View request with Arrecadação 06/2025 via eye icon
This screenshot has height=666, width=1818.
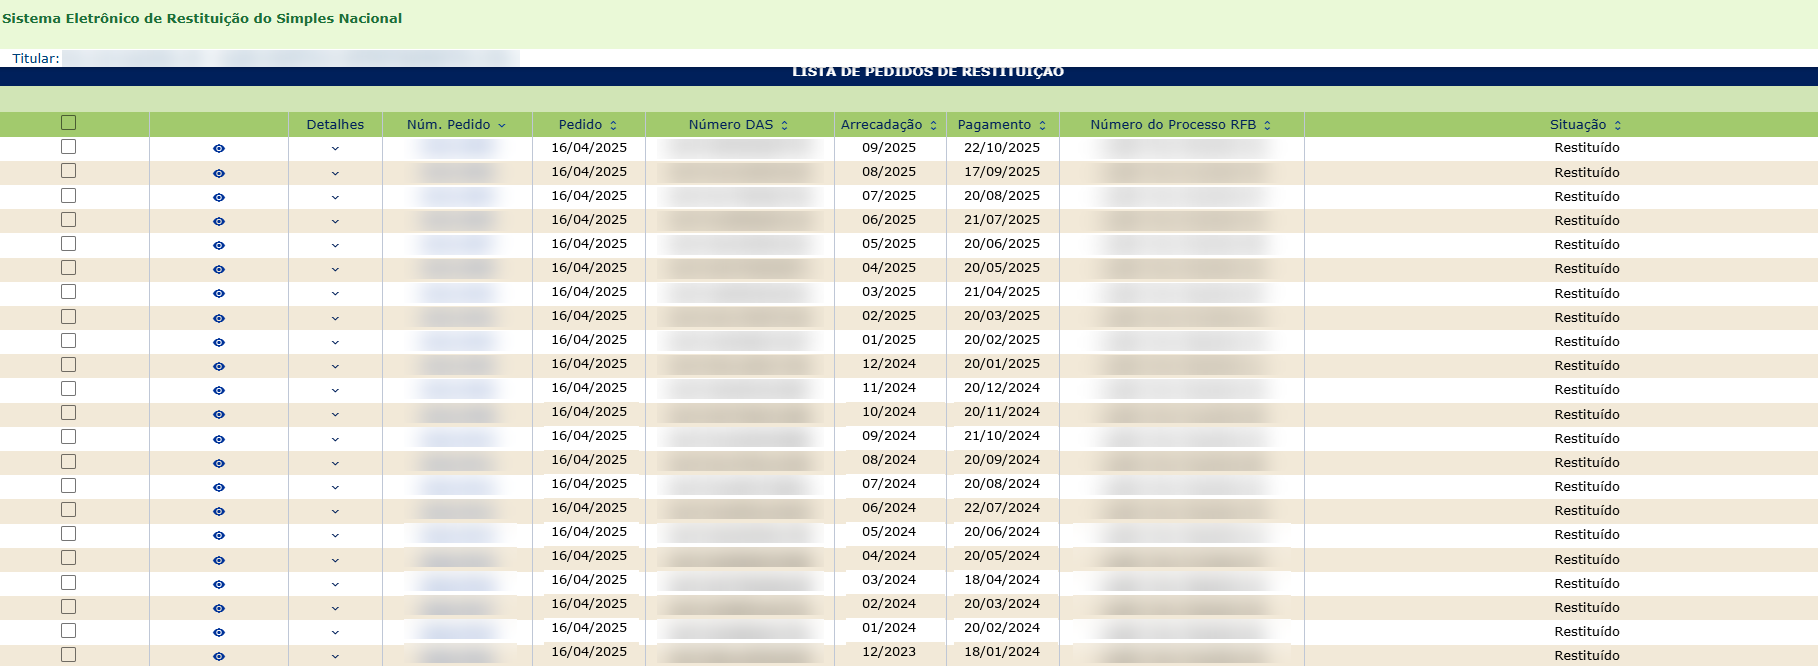219,221
